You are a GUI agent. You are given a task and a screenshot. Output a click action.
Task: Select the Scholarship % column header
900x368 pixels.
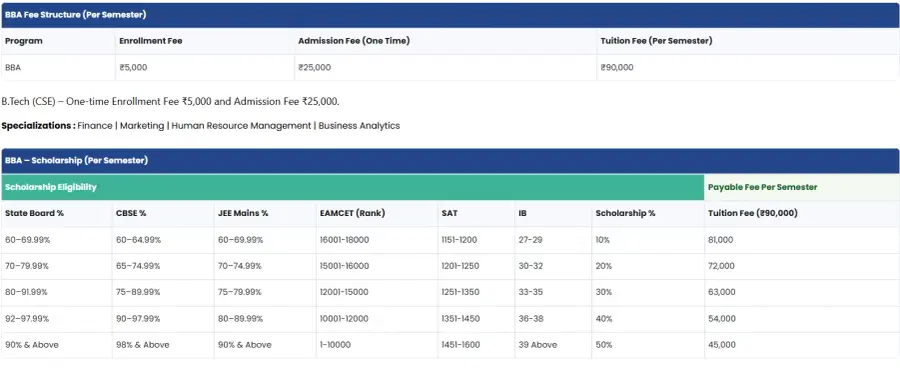tap(648, 213)
